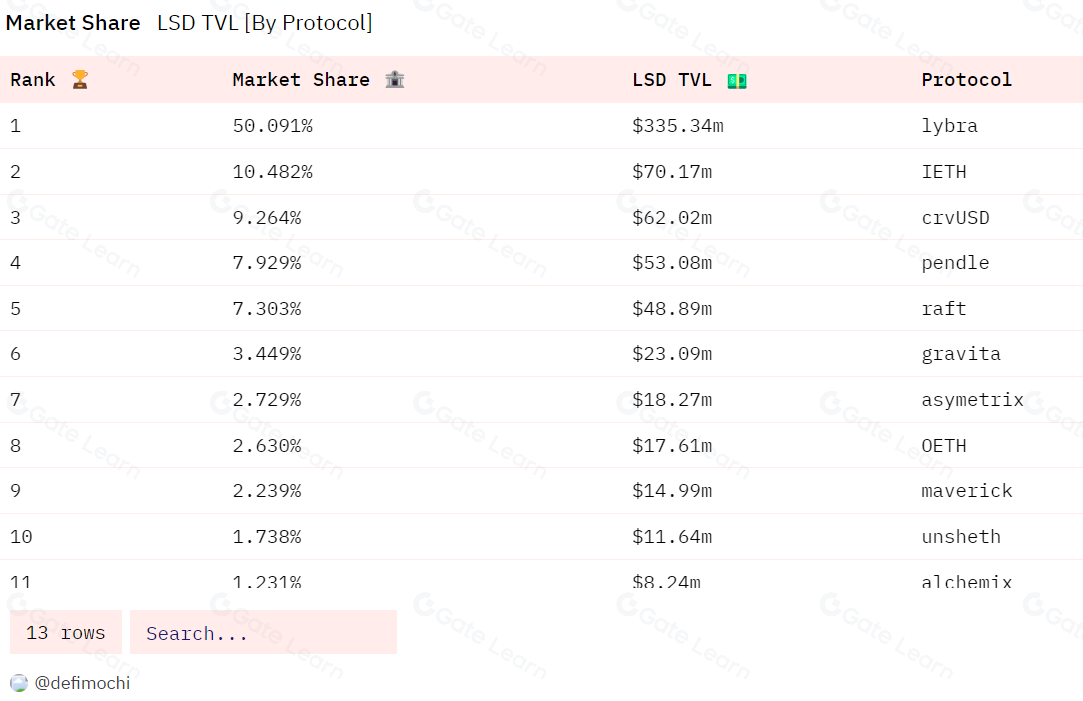Viewport: 1083px width, 701px height.
Task: Sort by the Market Share column header
Action: pos(300,80)
